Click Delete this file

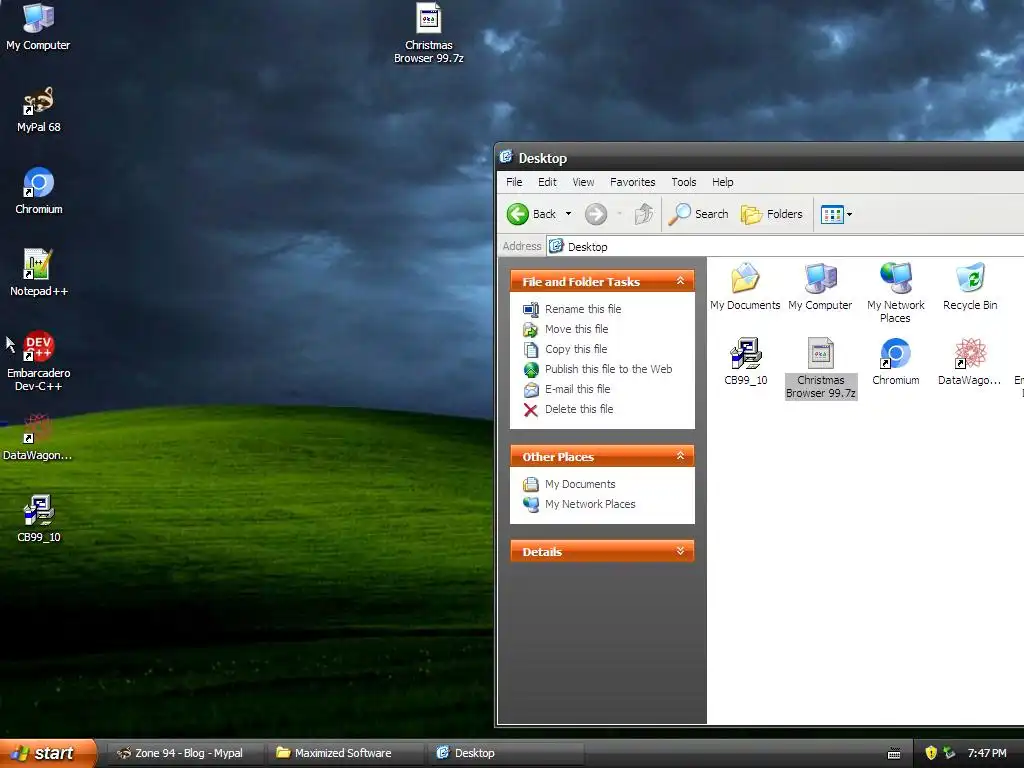568,409
